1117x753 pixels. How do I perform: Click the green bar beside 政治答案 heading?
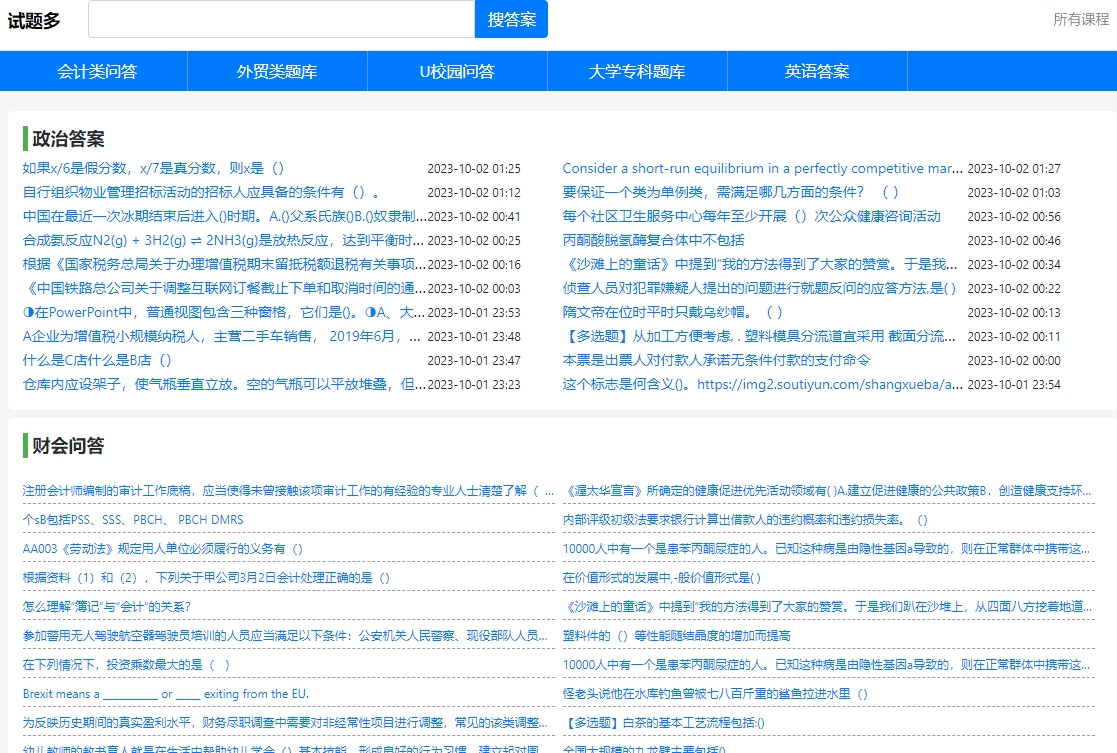[24, 138]
